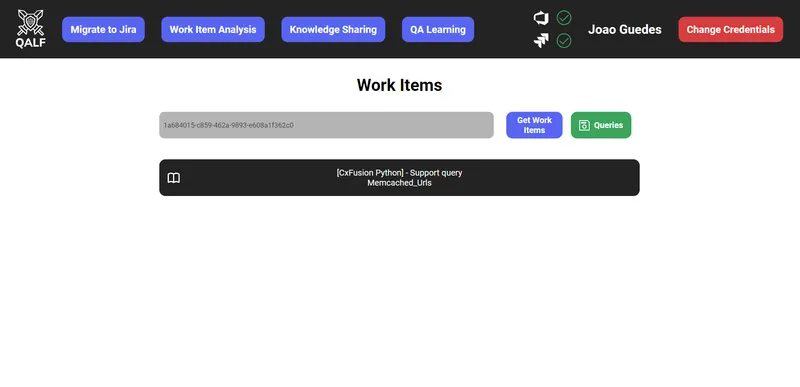This screenshot has width=800, height=387.
Task: Click the Get Work Items button
Action: coord(534,125)
